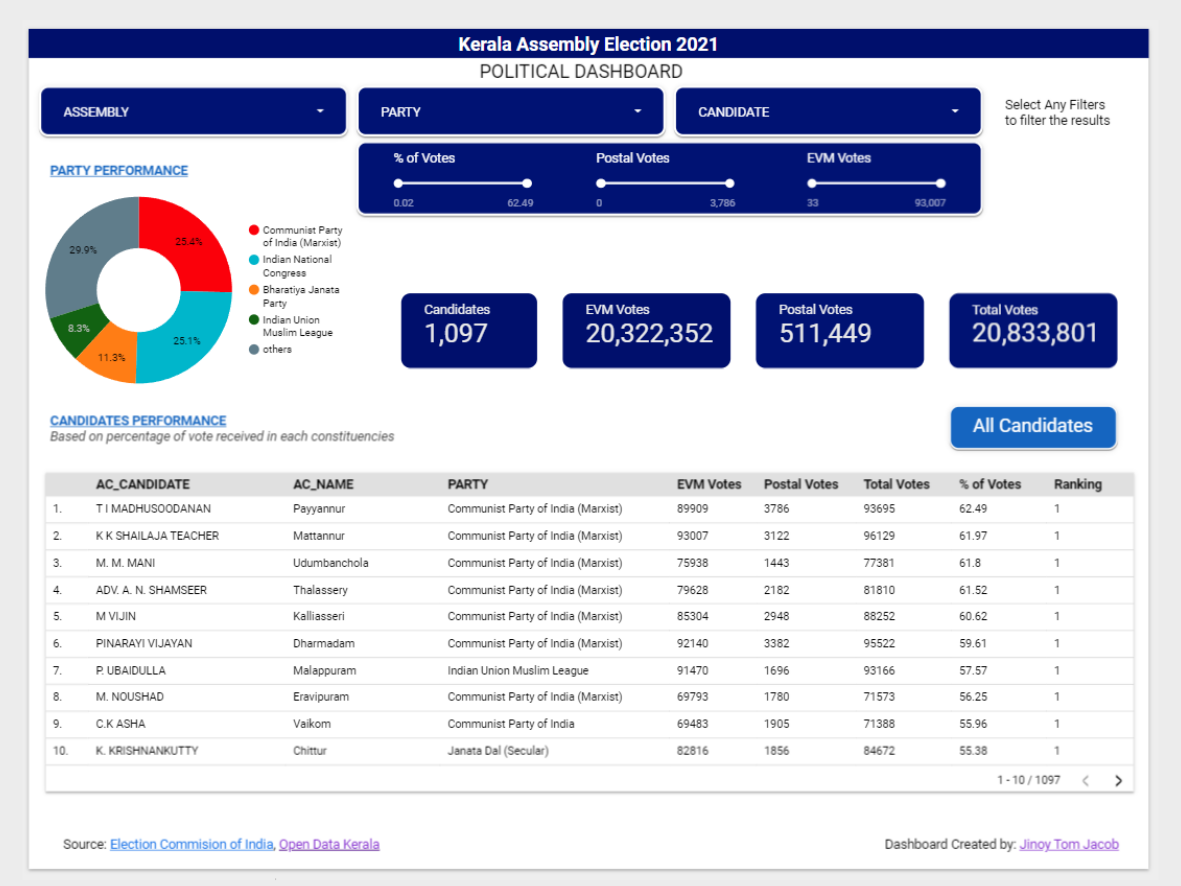Select the grey others legend marker
This screenshot has height=886, width=1181.
254,349
